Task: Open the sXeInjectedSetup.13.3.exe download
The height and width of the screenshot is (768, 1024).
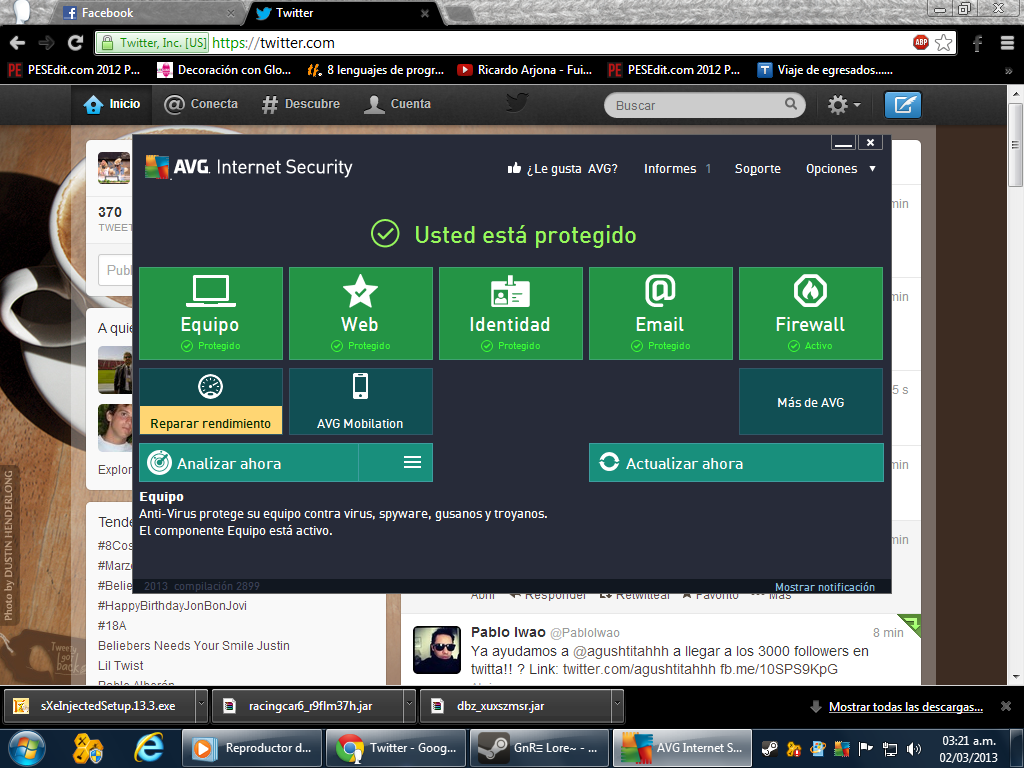Action: 99,706
